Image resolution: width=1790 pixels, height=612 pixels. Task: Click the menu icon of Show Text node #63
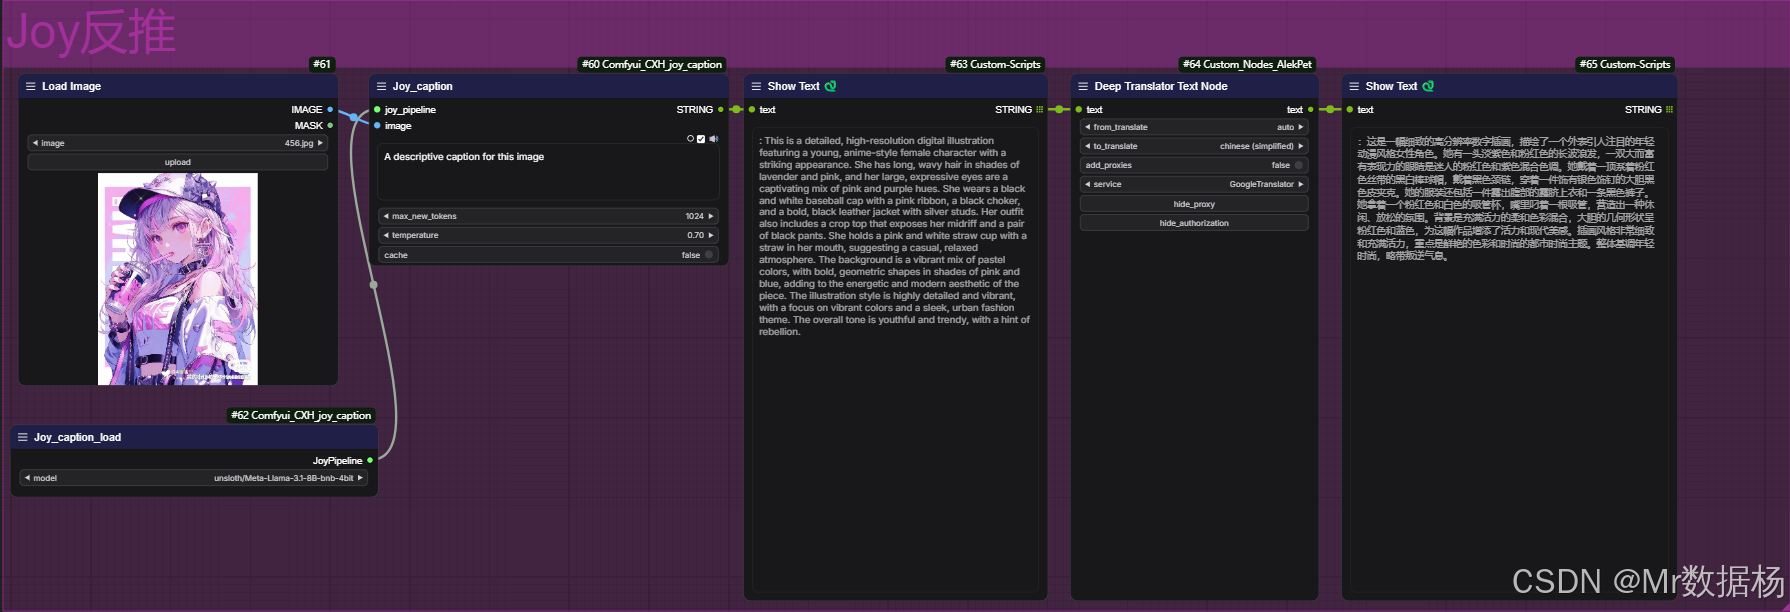tap(757, 86)
